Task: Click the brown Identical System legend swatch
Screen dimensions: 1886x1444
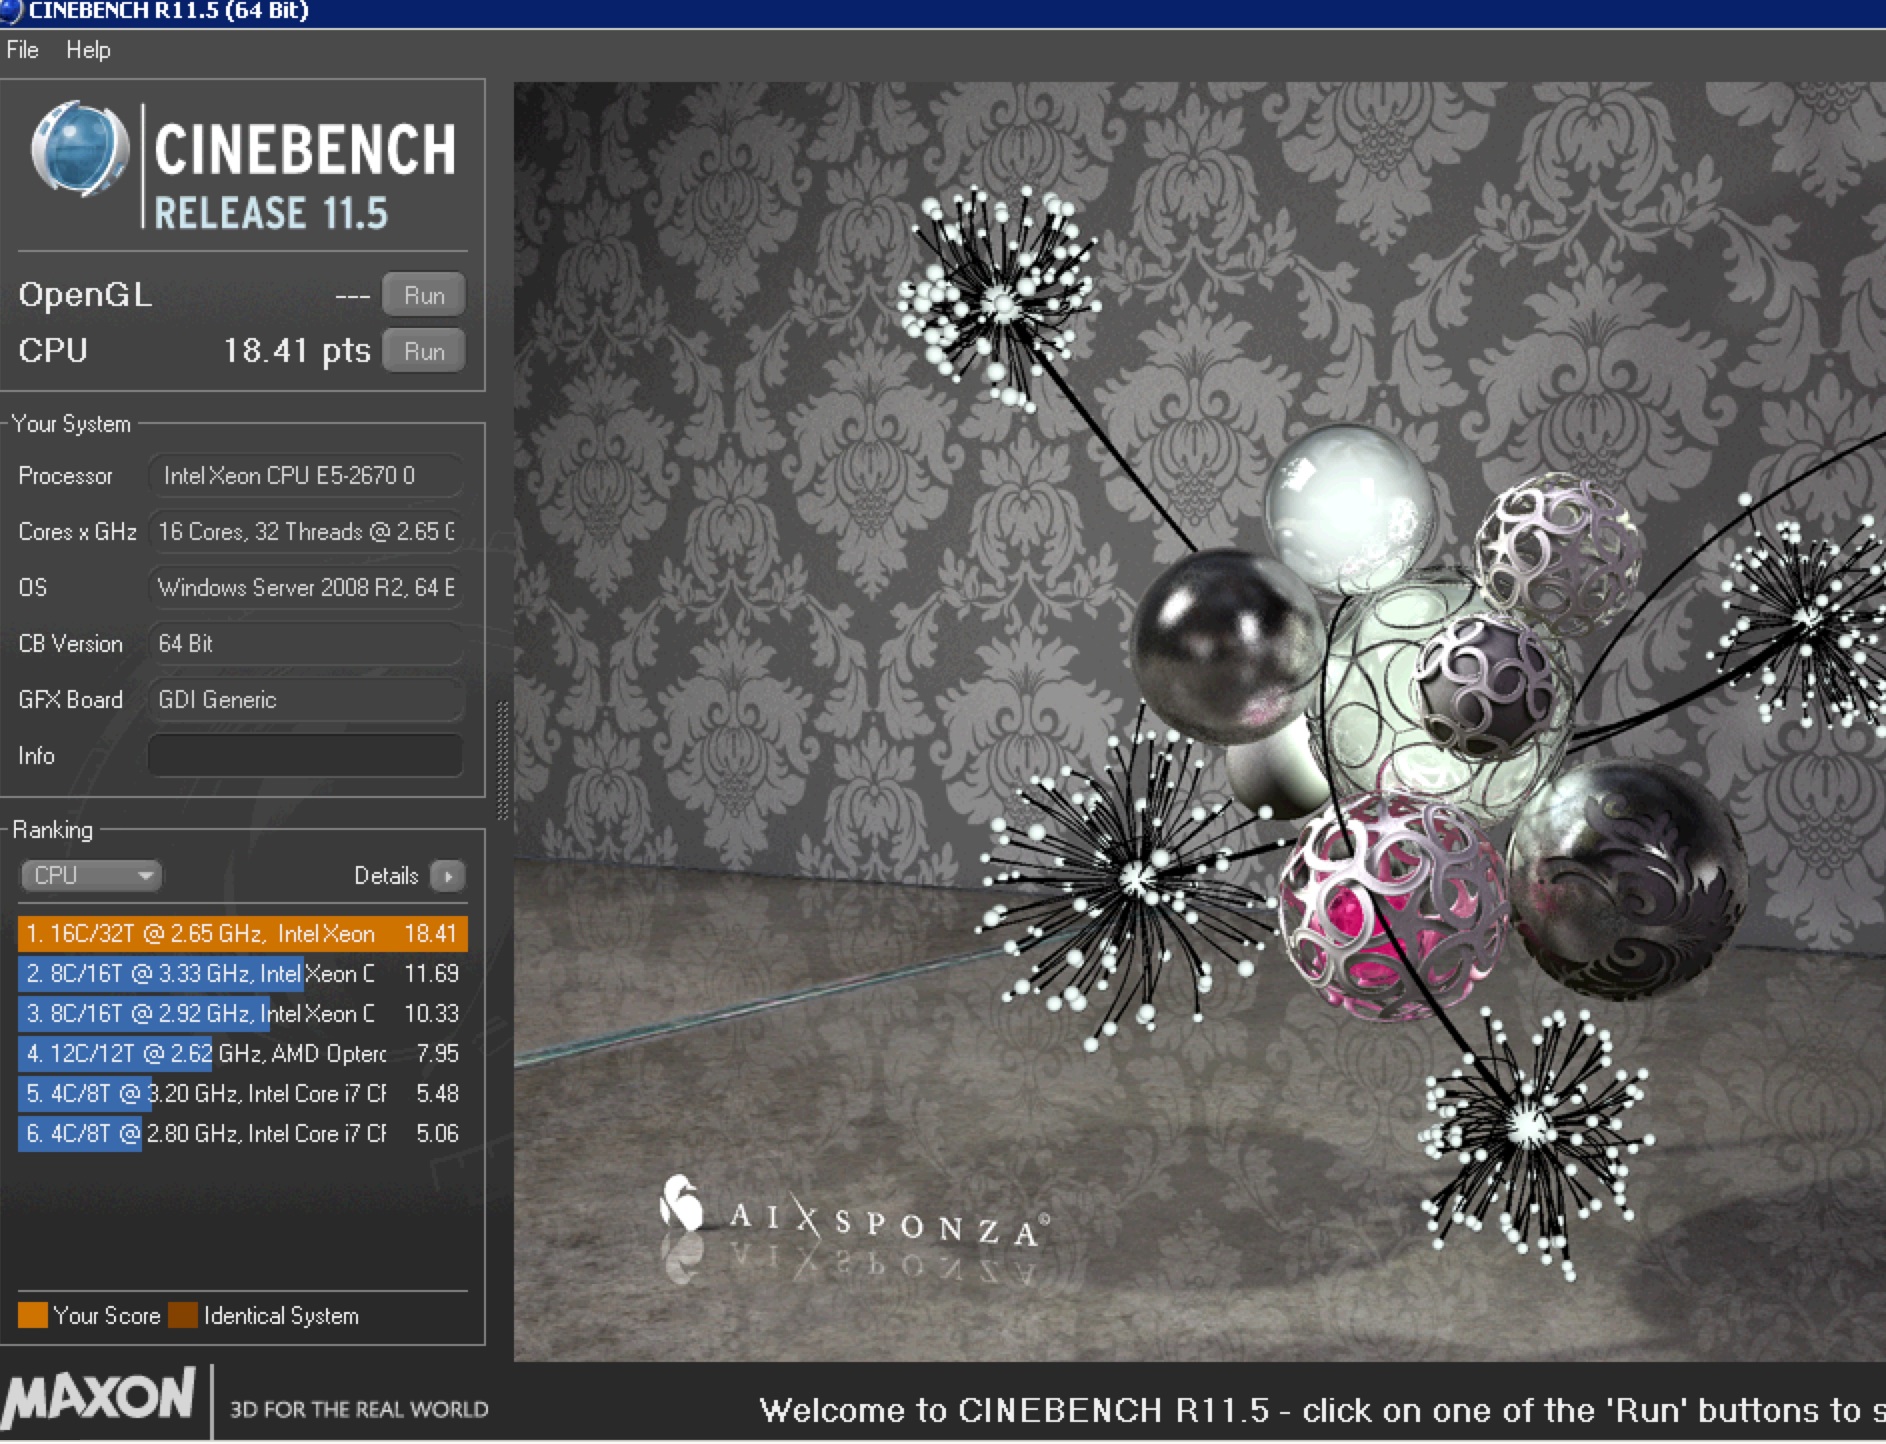Action: coord(183,1316)
